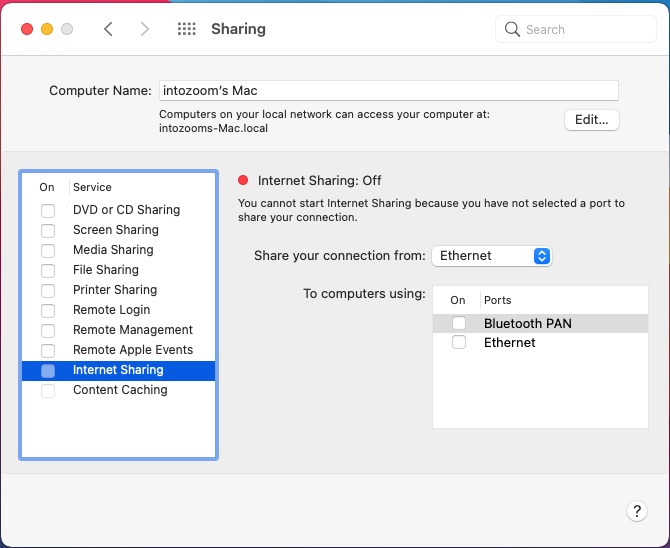670x548 pixels.
Task: Select the Bluetooth PAN port row
Action: [x=540, y=323]
